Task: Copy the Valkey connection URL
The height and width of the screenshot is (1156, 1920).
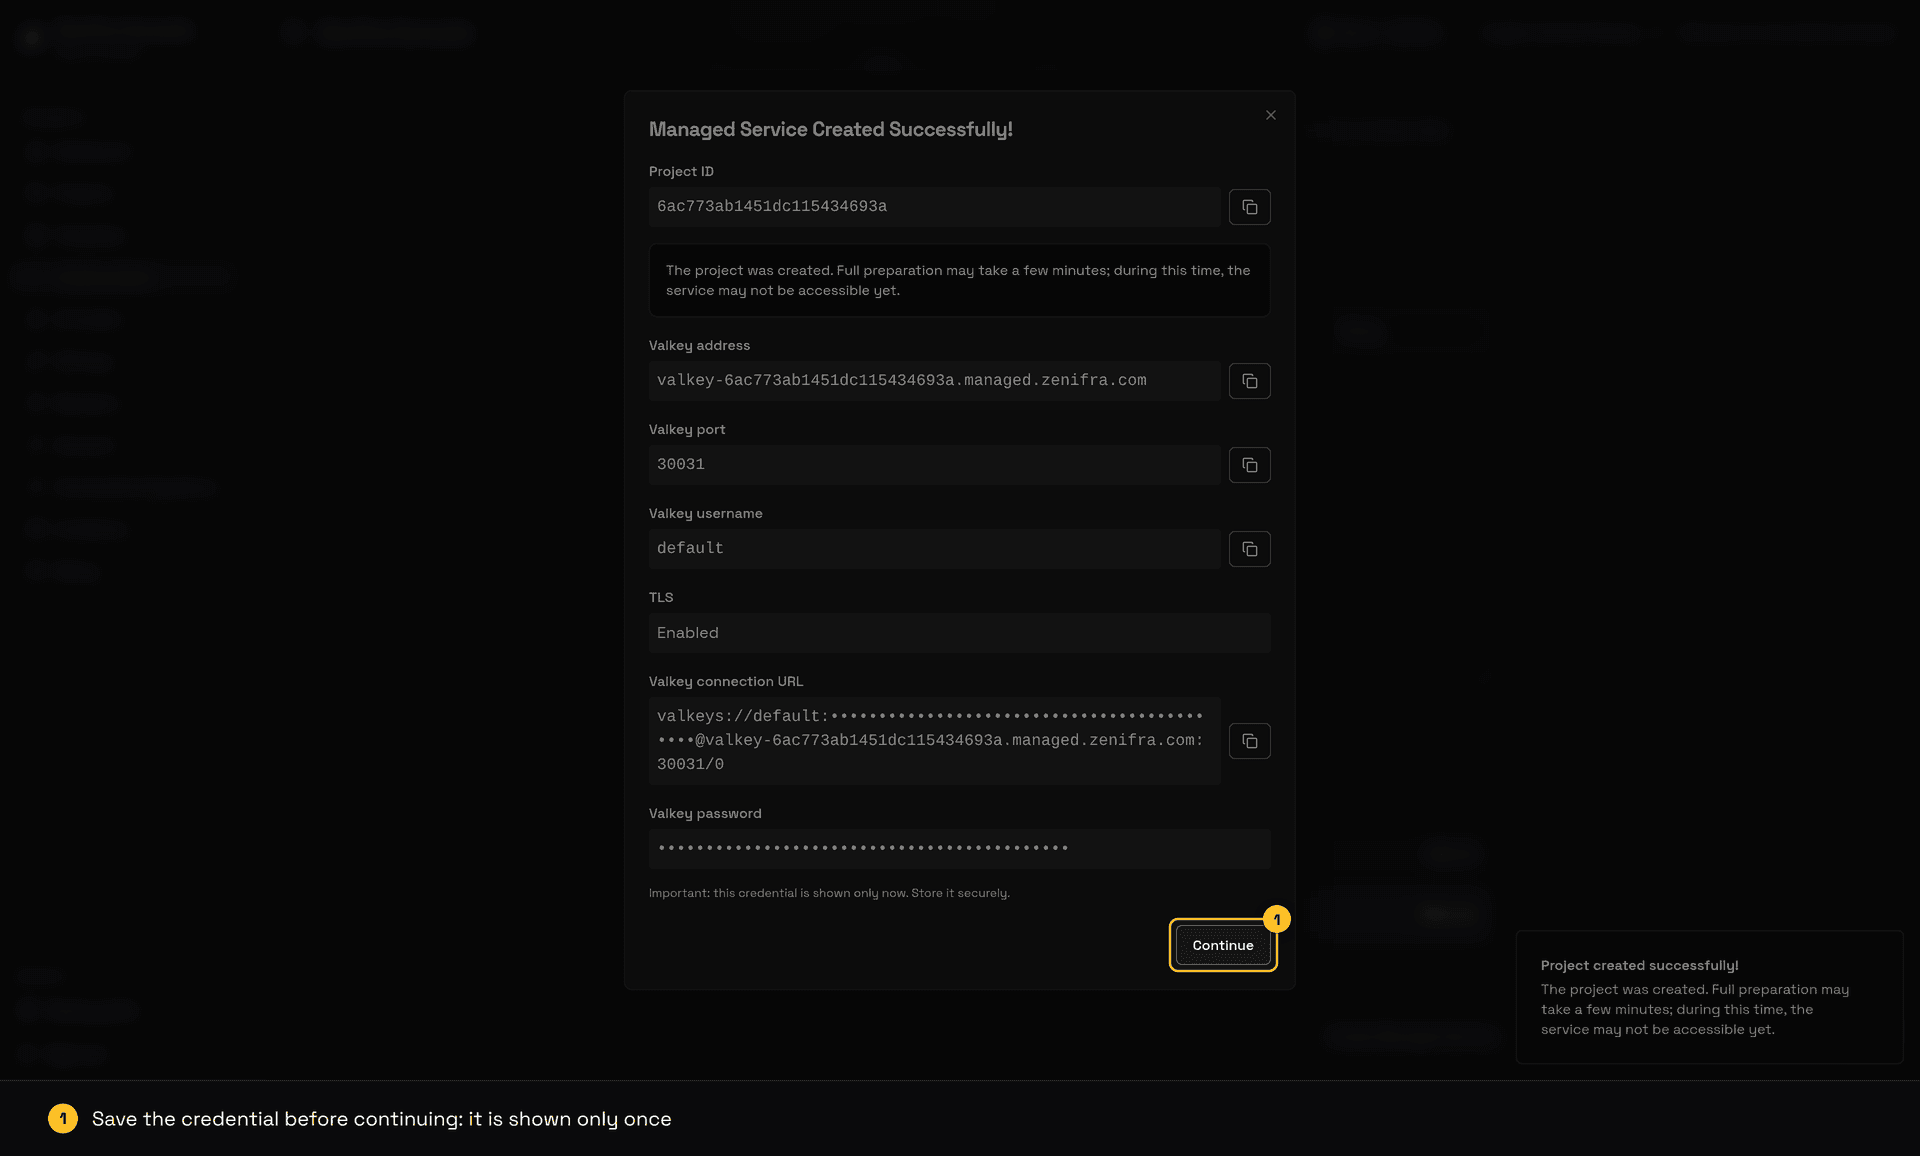Action: (1249, 741)
